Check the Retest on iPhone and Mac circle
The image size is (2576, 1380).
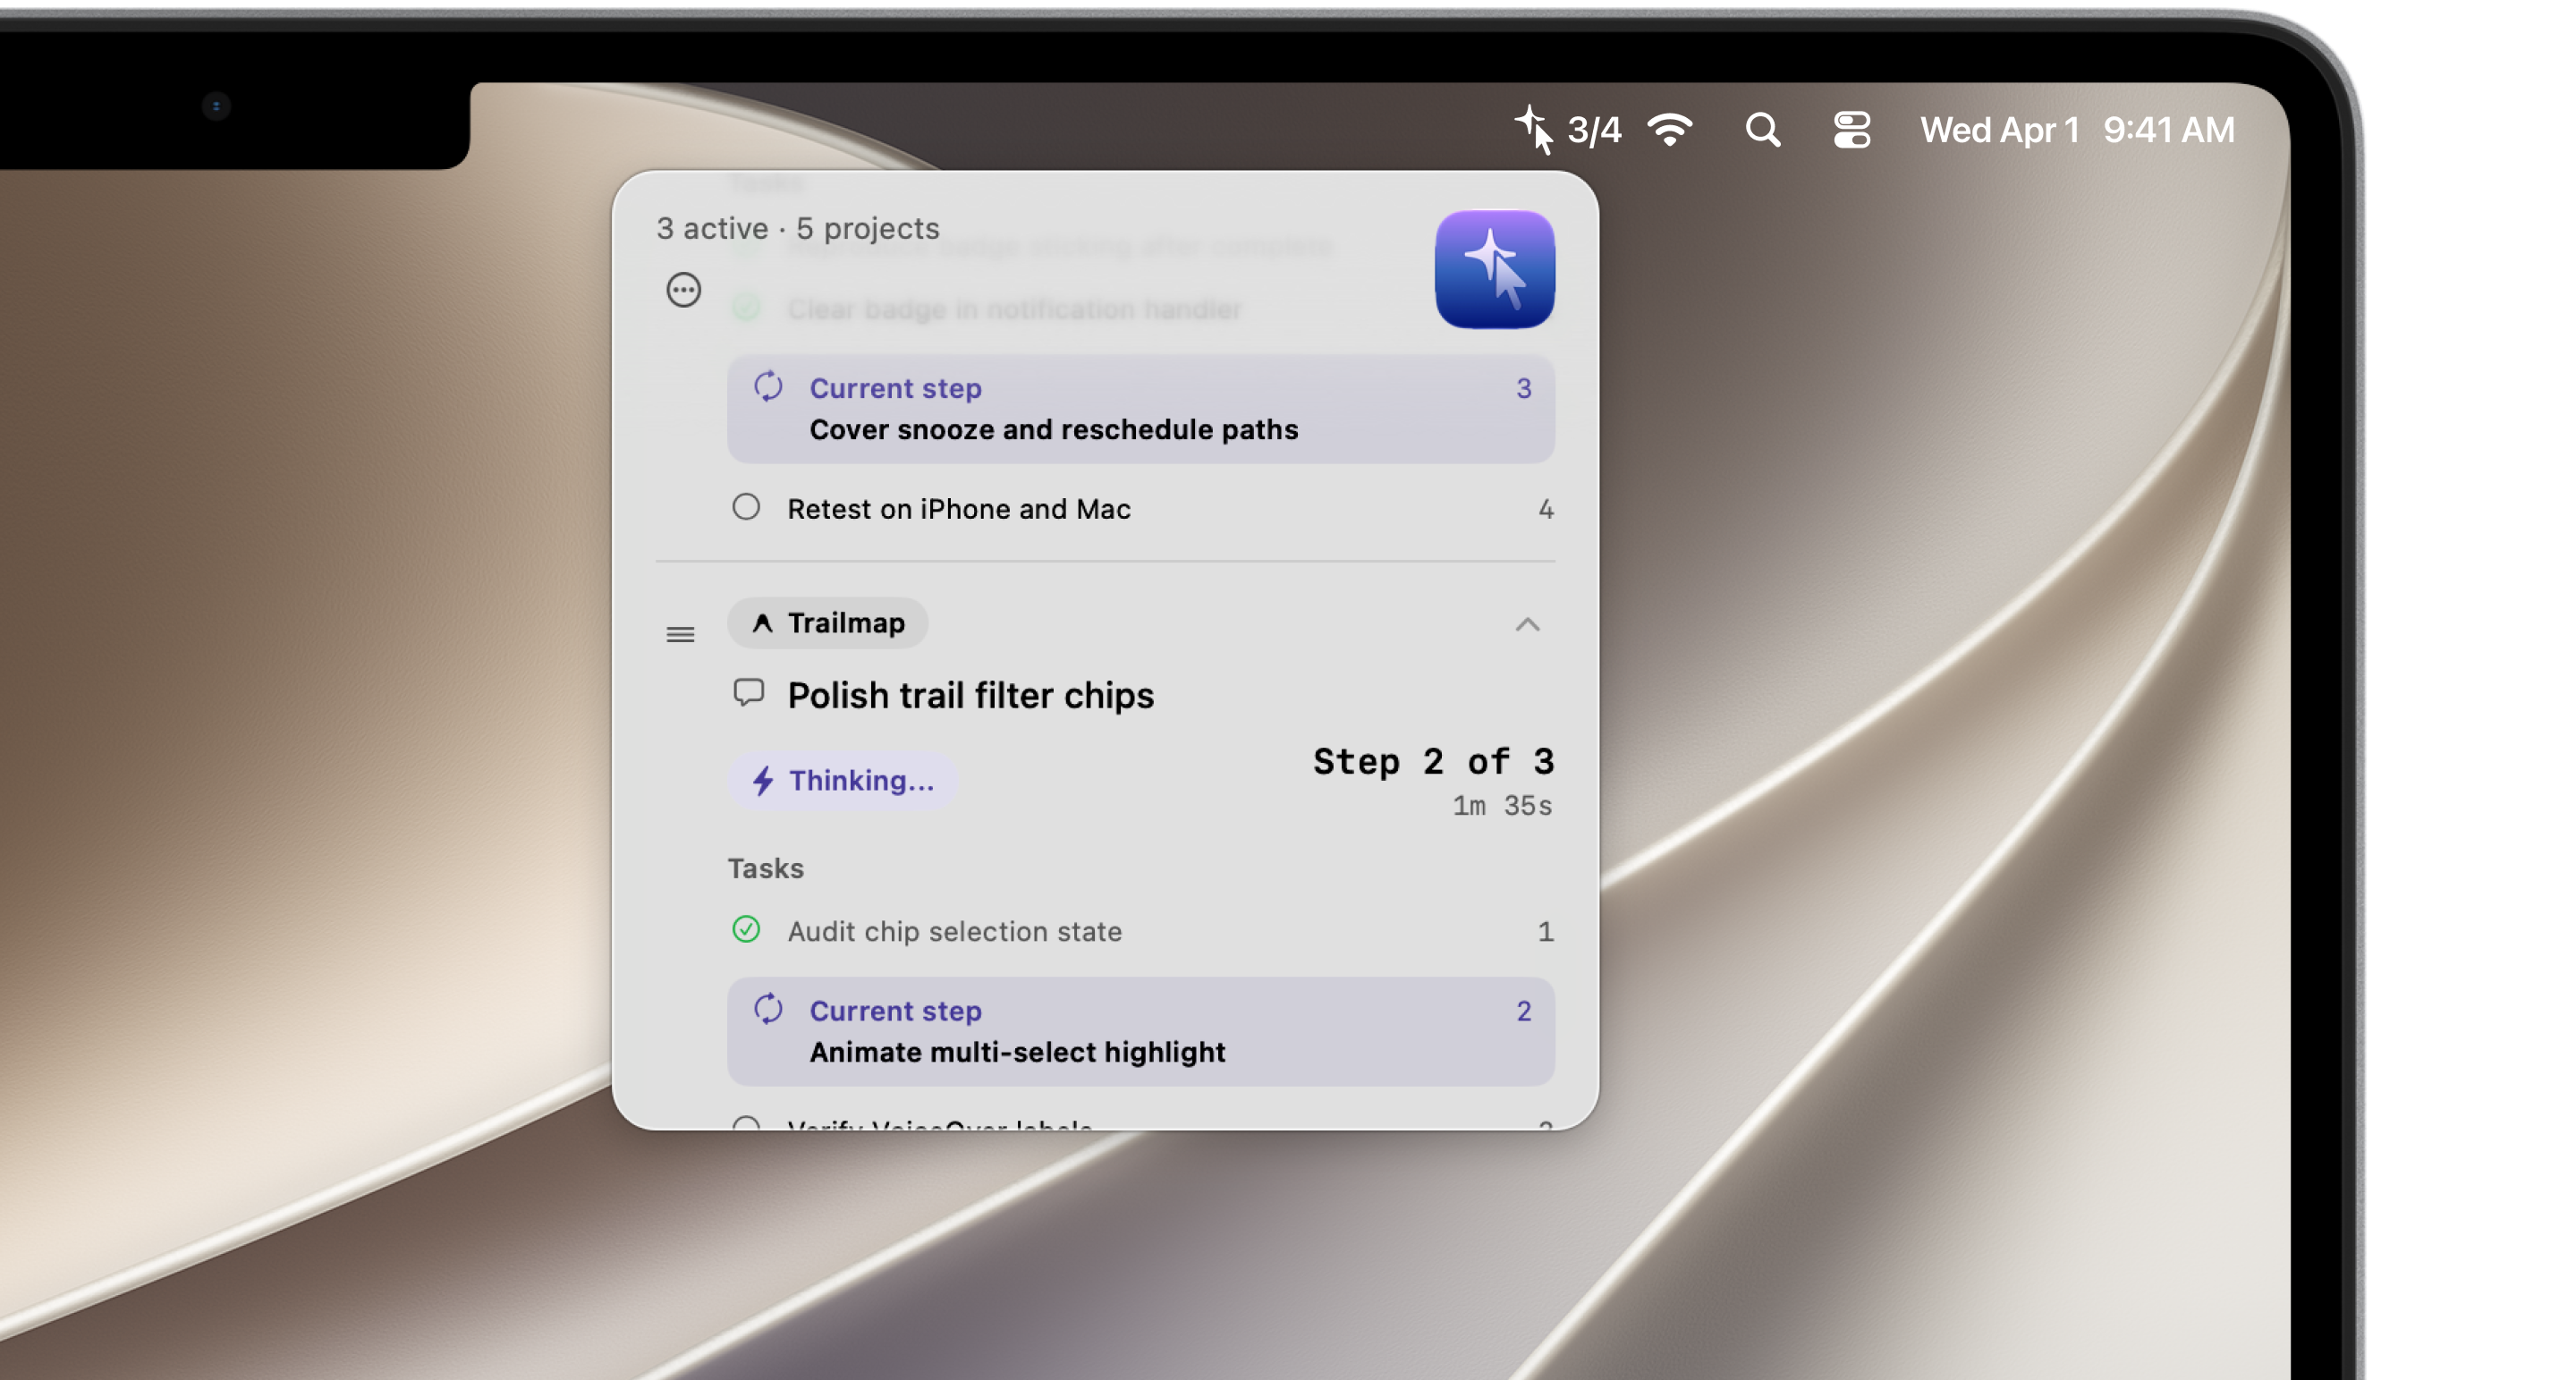[x=746, y=507]
